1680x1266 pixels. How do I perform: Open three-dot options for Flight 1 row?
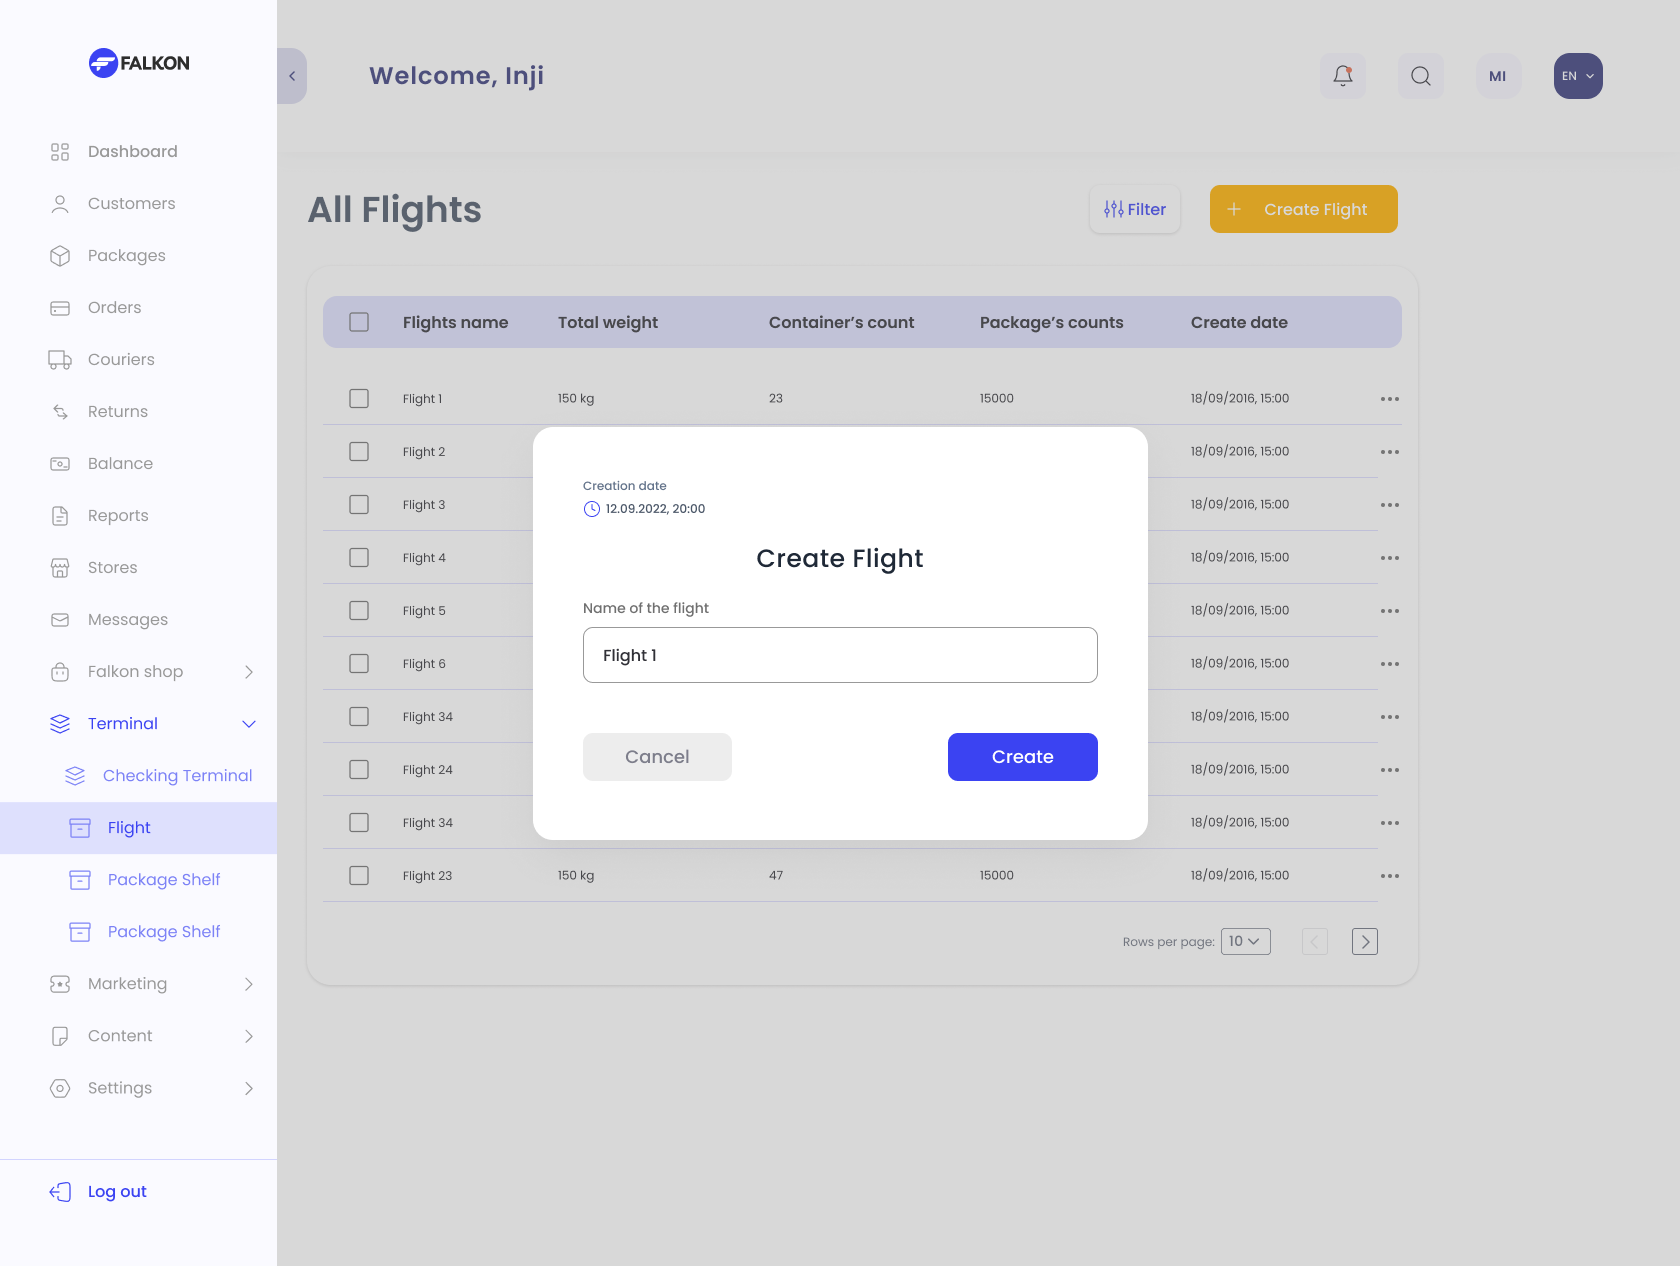click(1389, 399)
